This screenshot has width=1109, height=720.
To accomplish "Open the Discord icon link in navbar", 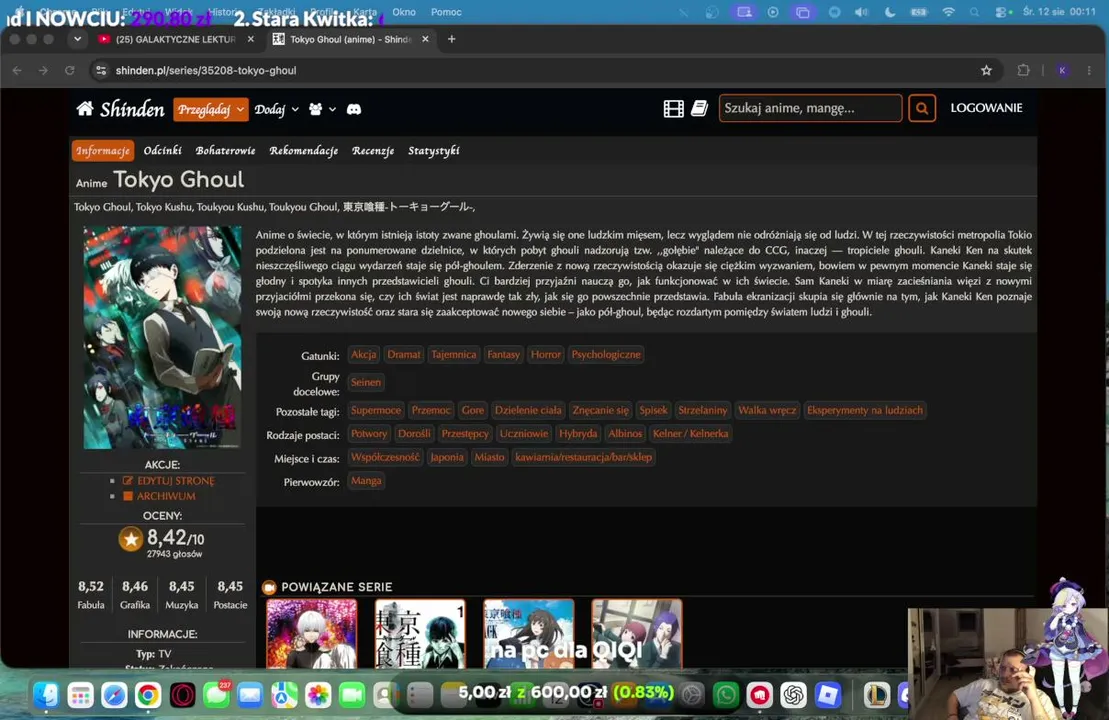I will pyautogui.click(x=354, y=109).
